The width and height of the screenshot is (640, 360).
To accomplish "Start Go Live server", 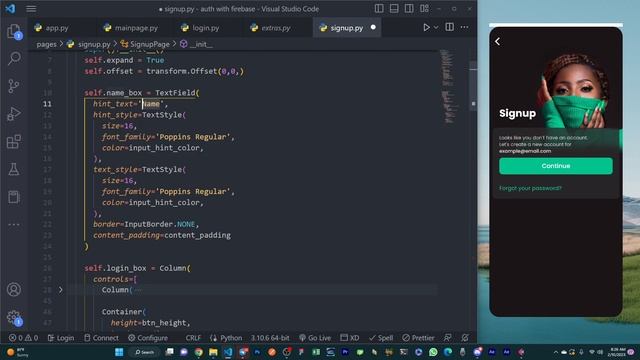I will click(315, 338).
